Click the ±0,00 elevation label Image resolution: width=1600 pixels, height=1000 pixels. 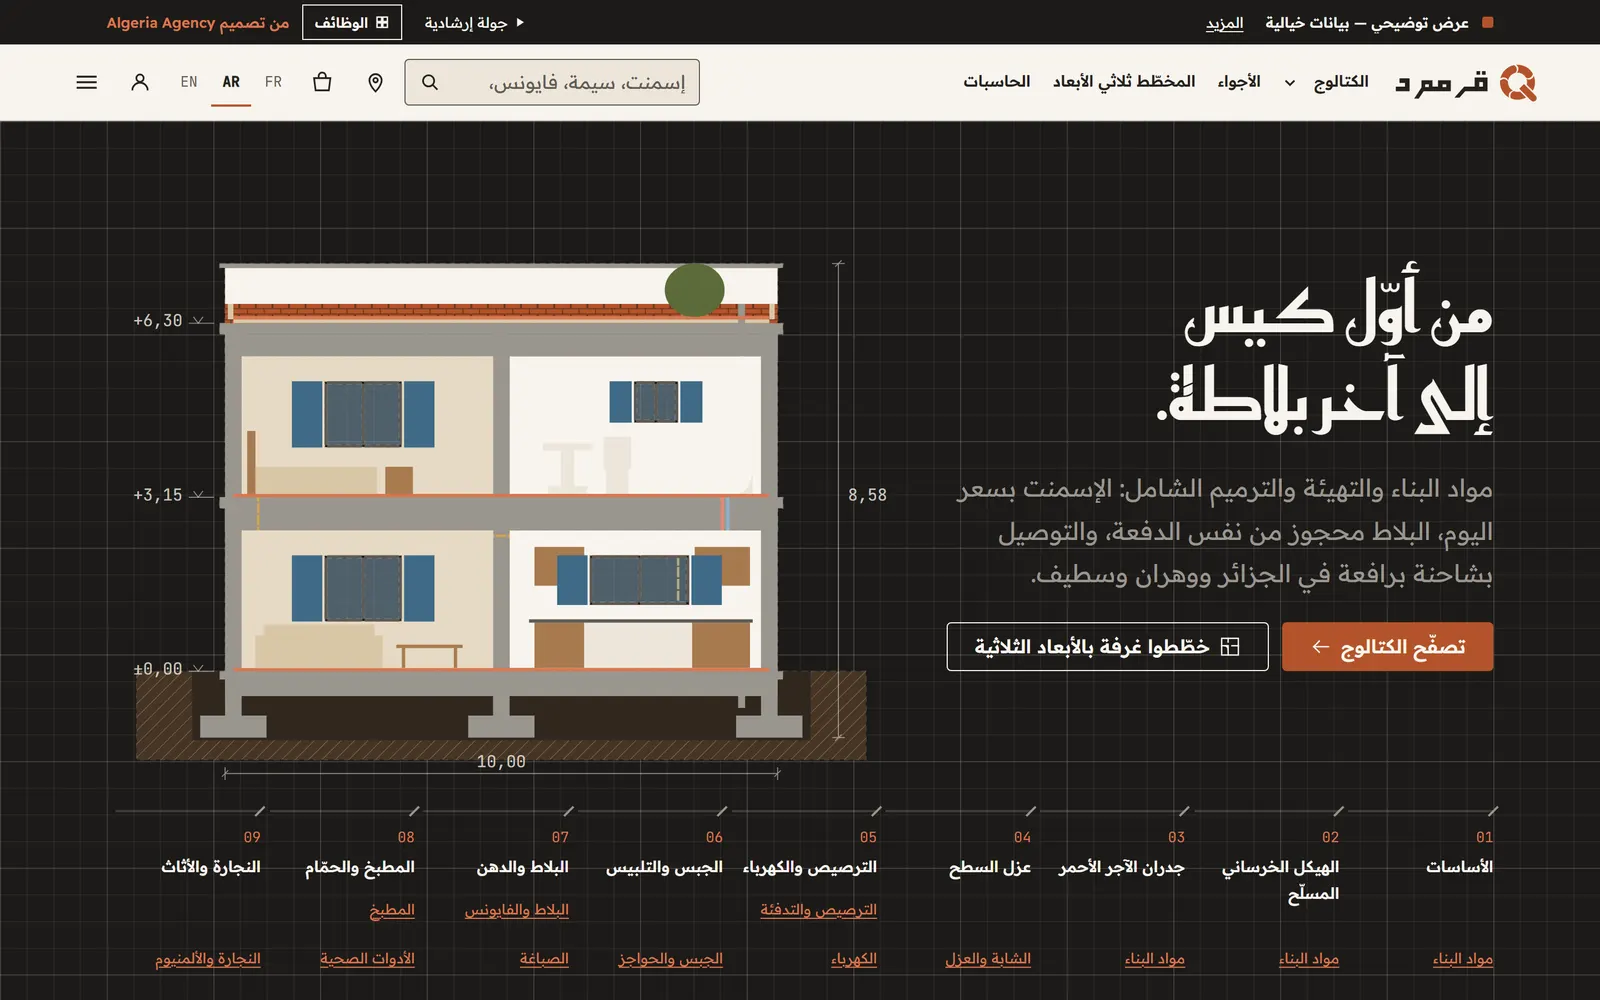pyautogui.click(x=158, y=668)
